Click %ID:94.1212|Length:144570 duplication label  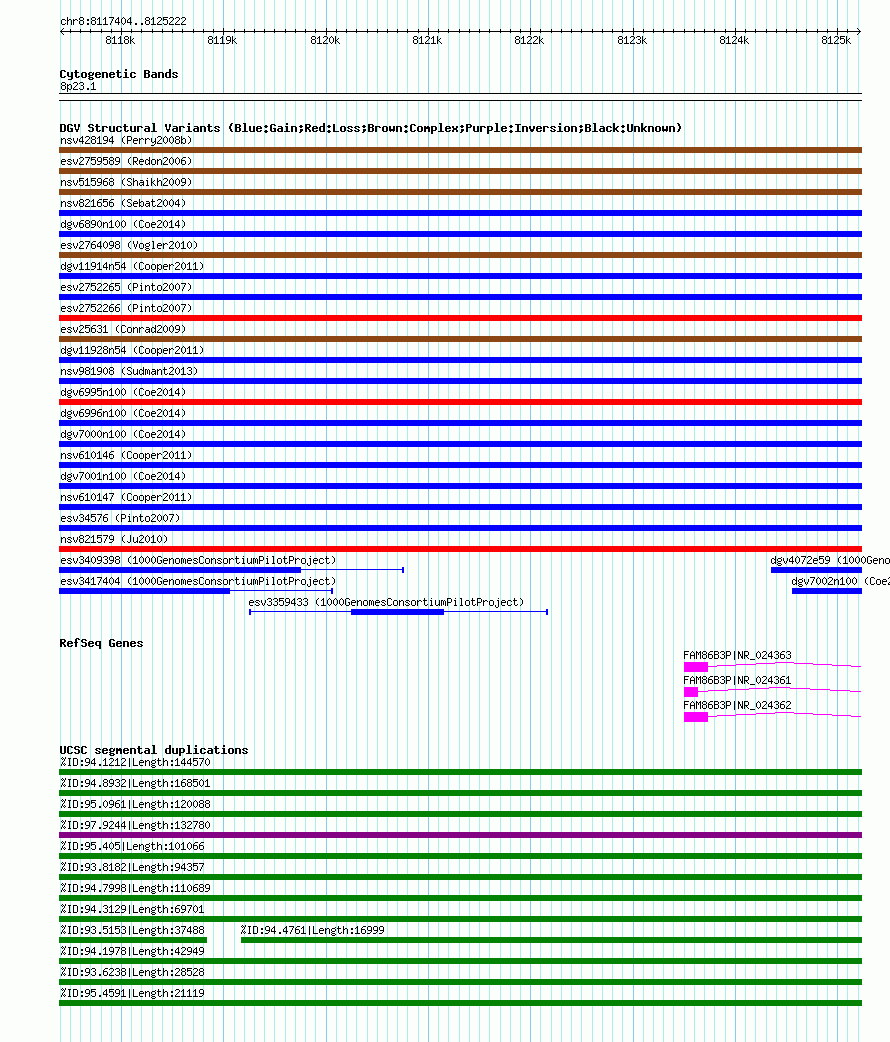click(x=135, y=762)
